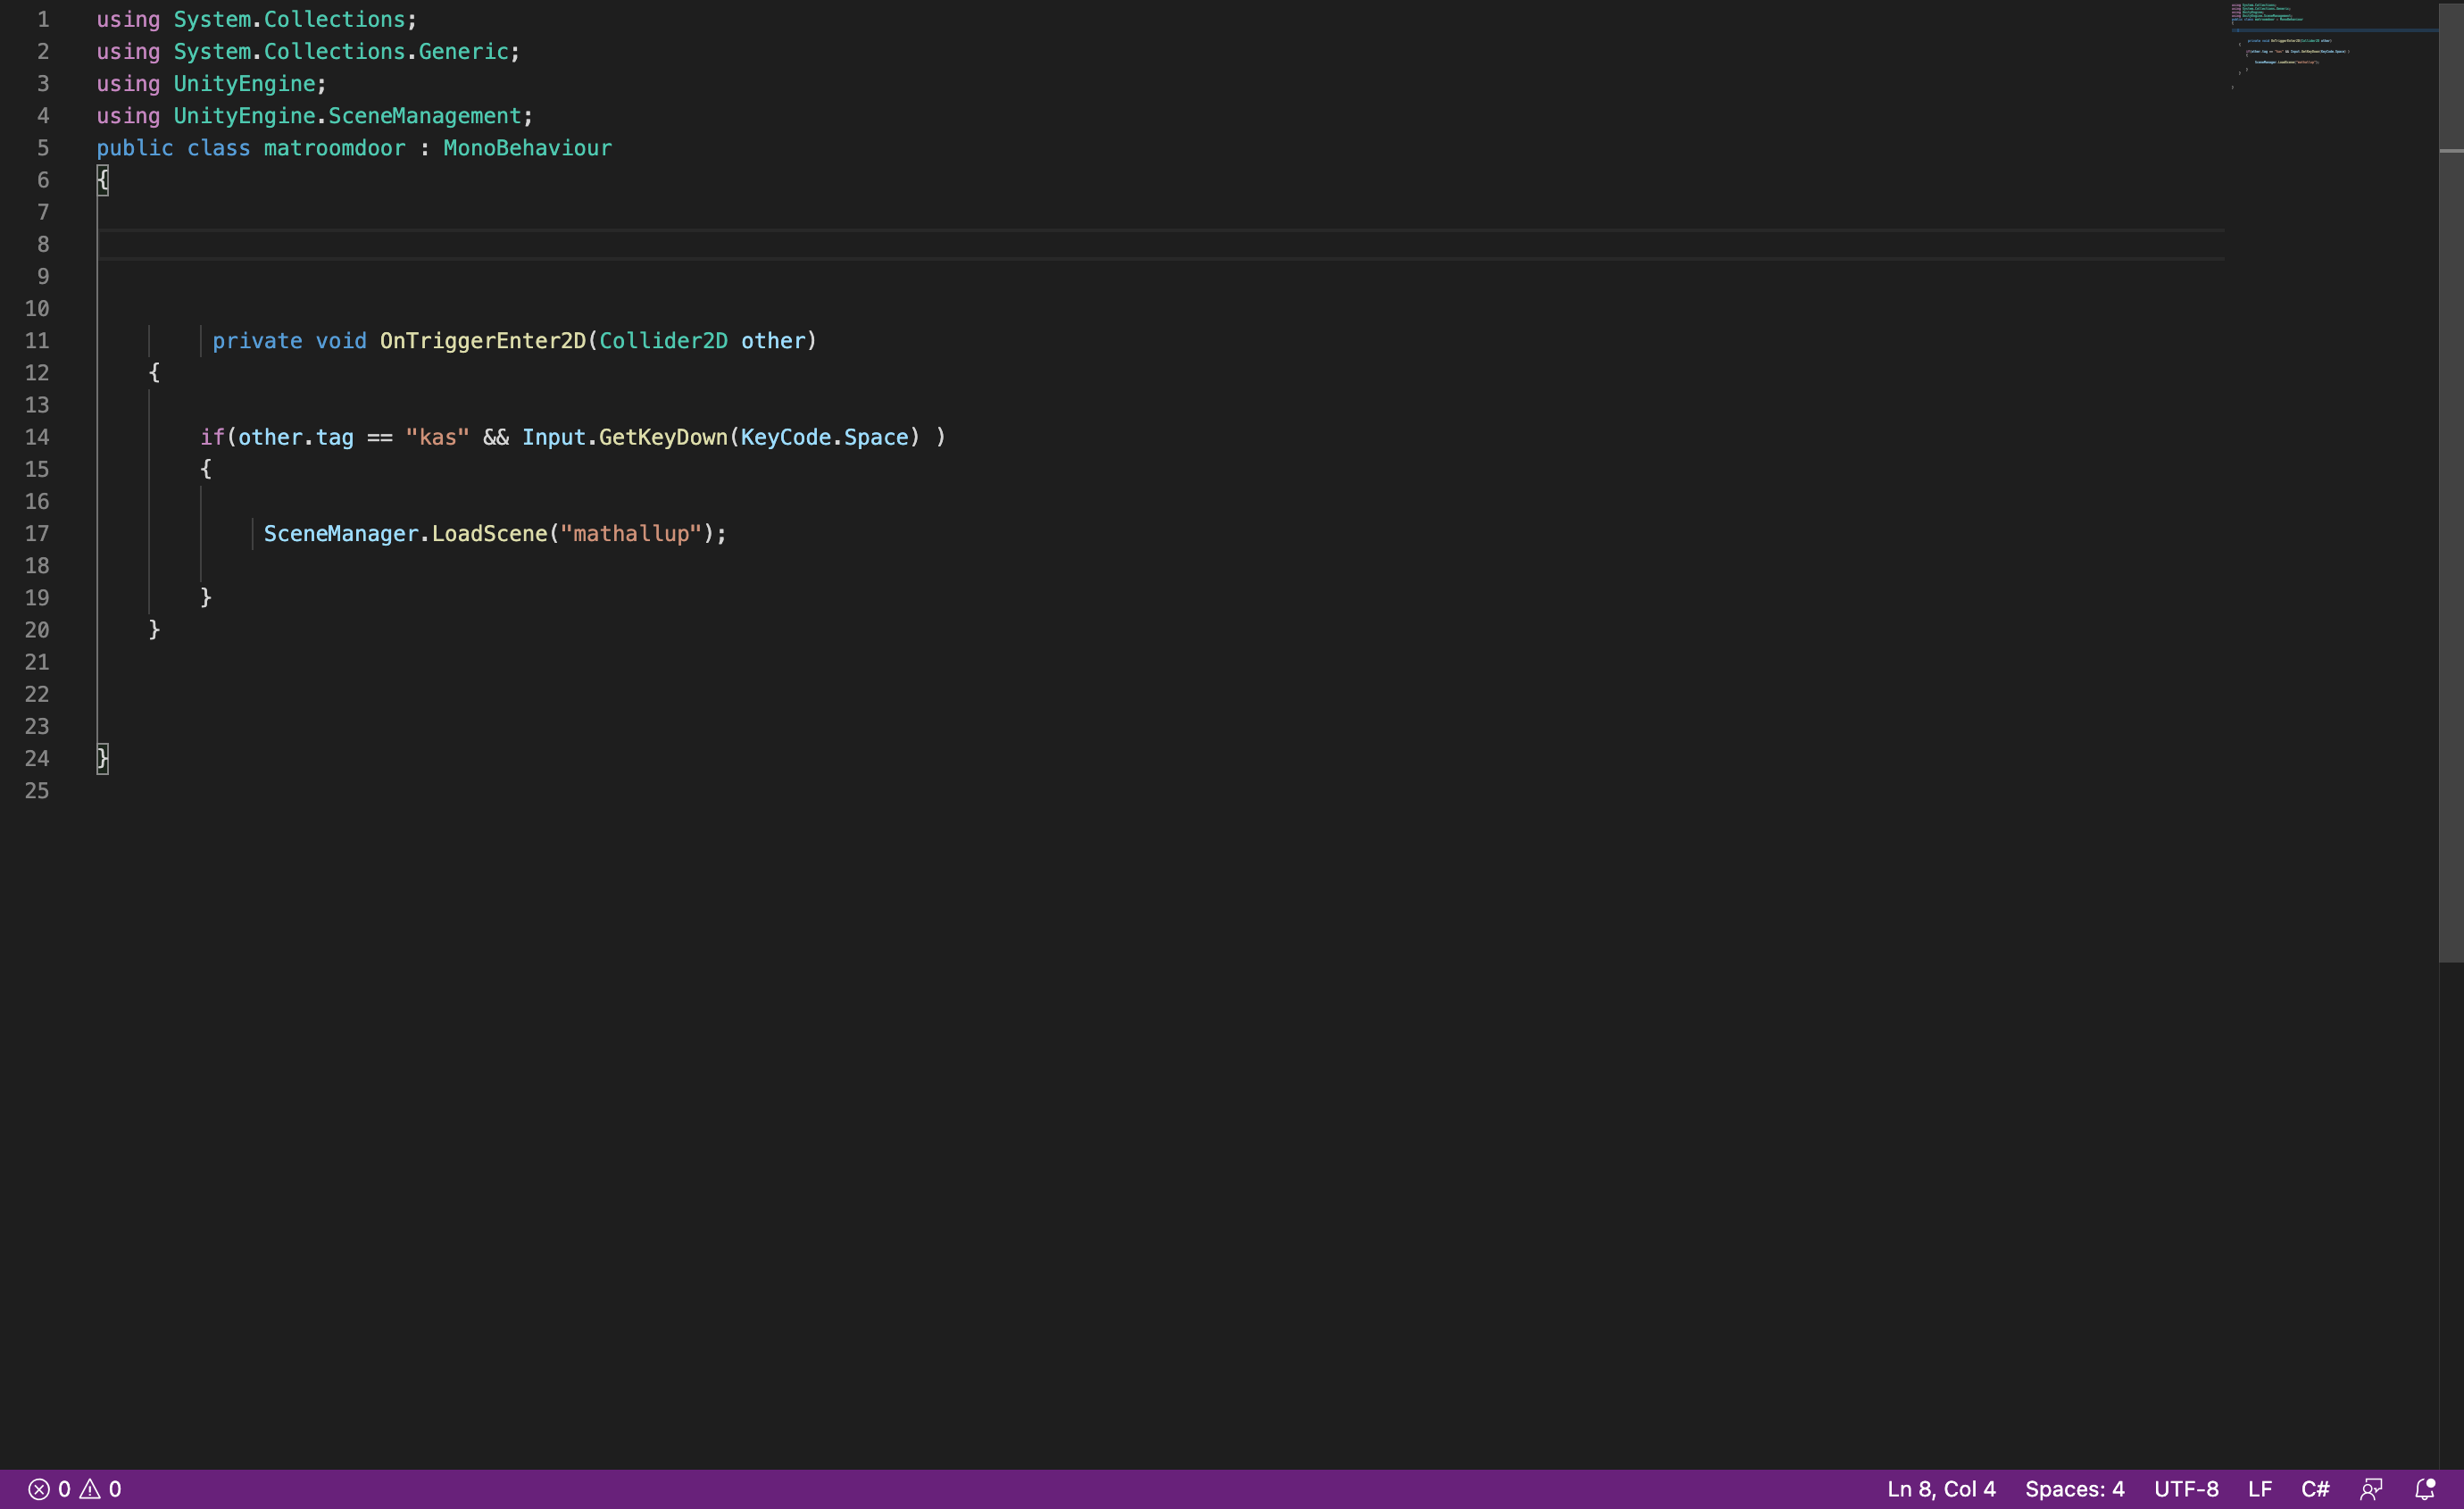
Task: Click MonoBehaviour base class name
Action: click(x=527, y=148)
